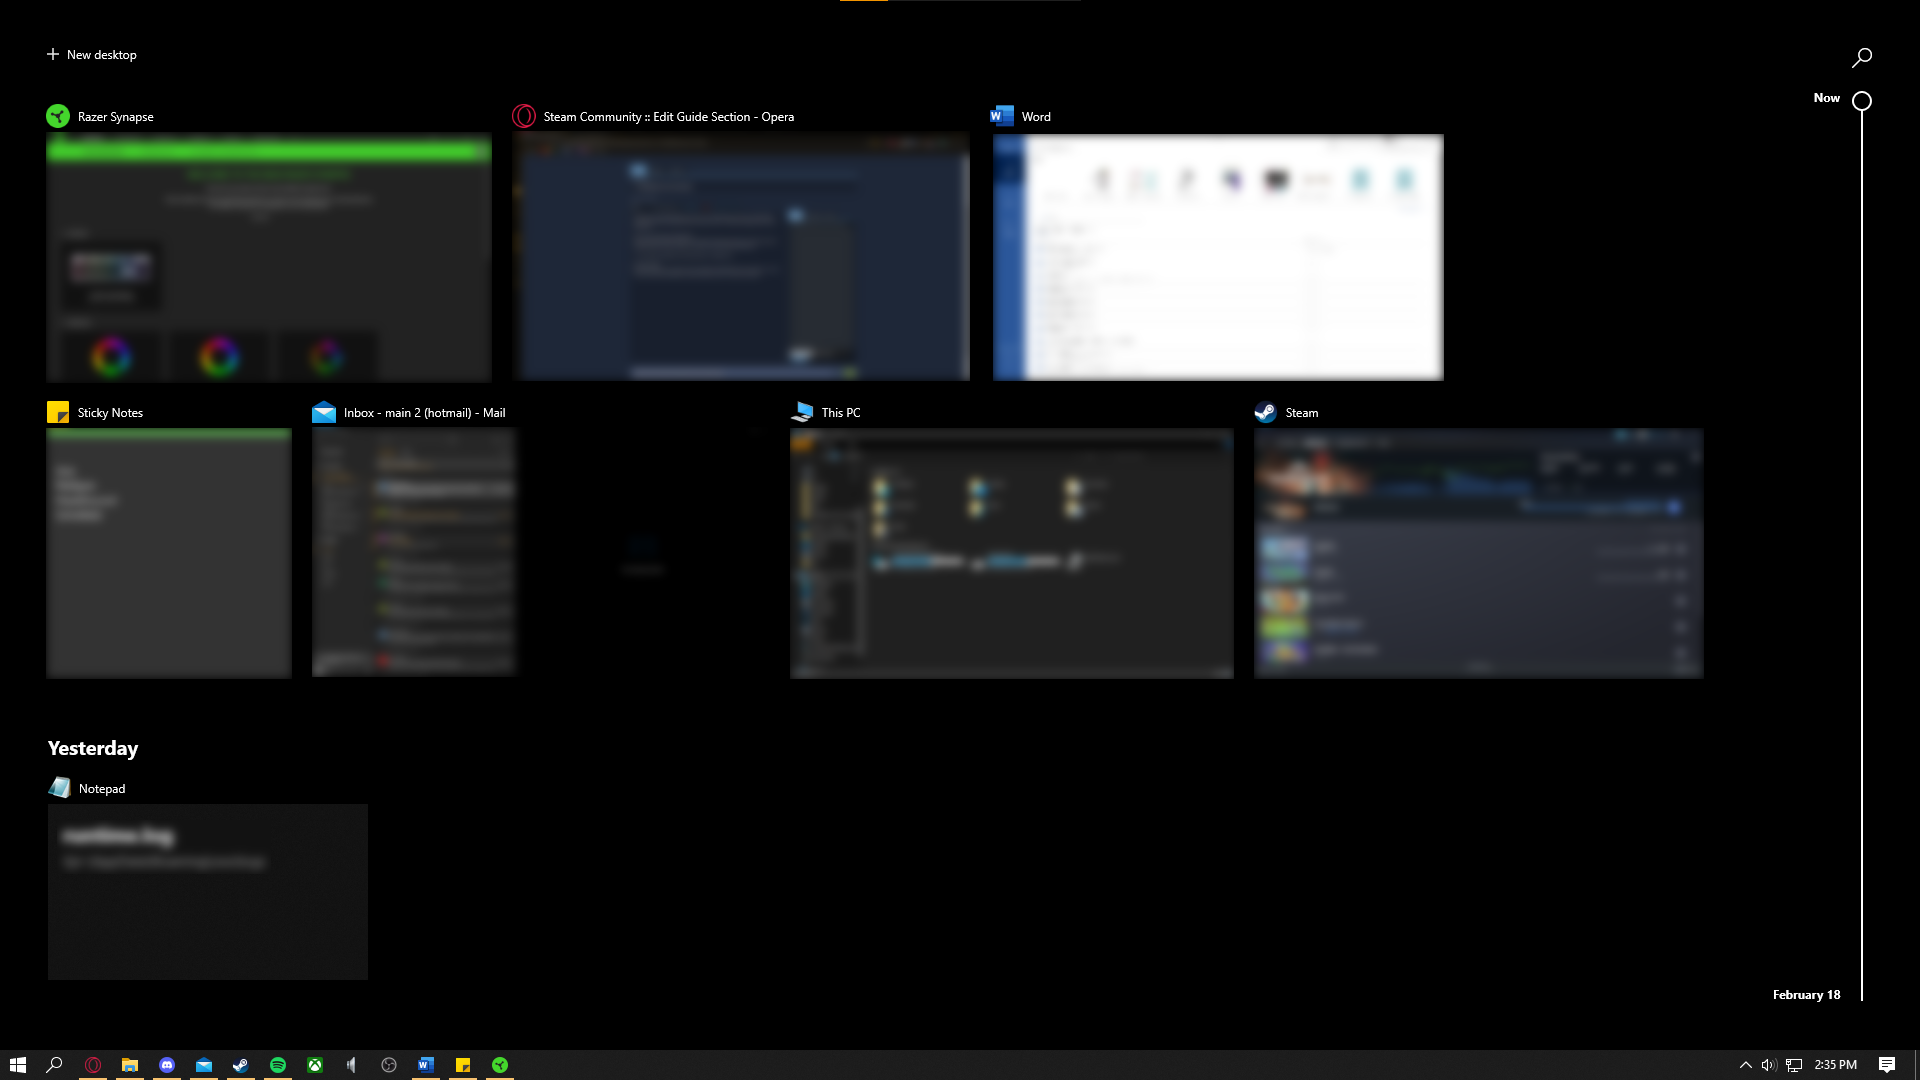
Task: Open Spotify from the taskbar
Action: tap(278, 1065)
